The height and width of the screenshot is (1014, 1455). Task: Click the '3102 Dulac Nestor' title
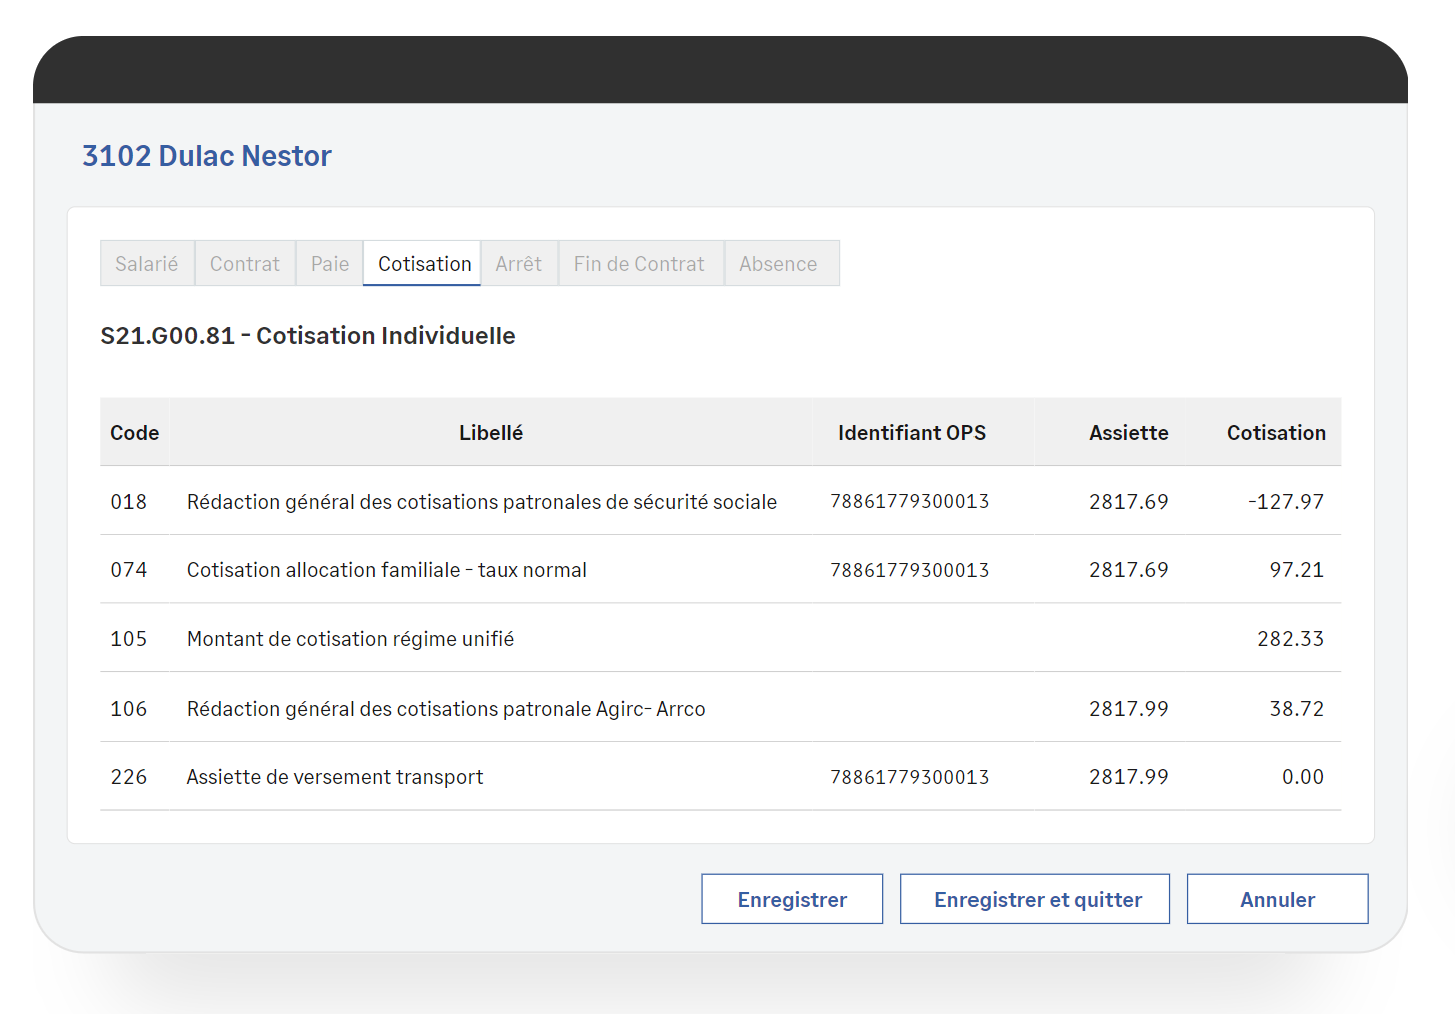pos(207,156)
